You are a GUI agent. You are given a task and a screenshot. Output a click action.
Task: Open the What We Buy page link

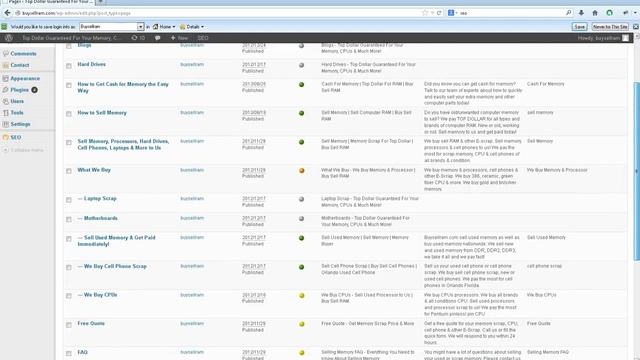pos(94,170)
